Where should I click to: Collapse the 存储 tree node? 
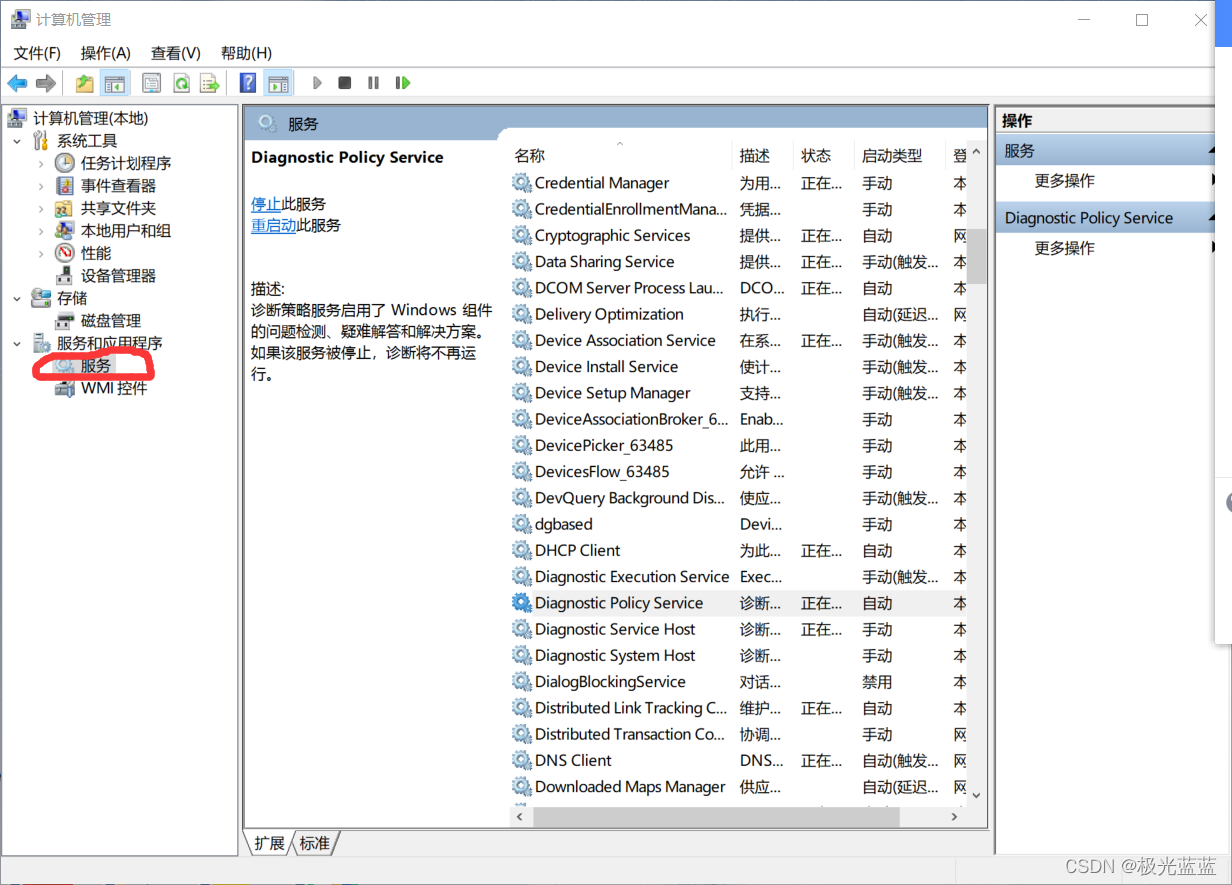[17, 298]
